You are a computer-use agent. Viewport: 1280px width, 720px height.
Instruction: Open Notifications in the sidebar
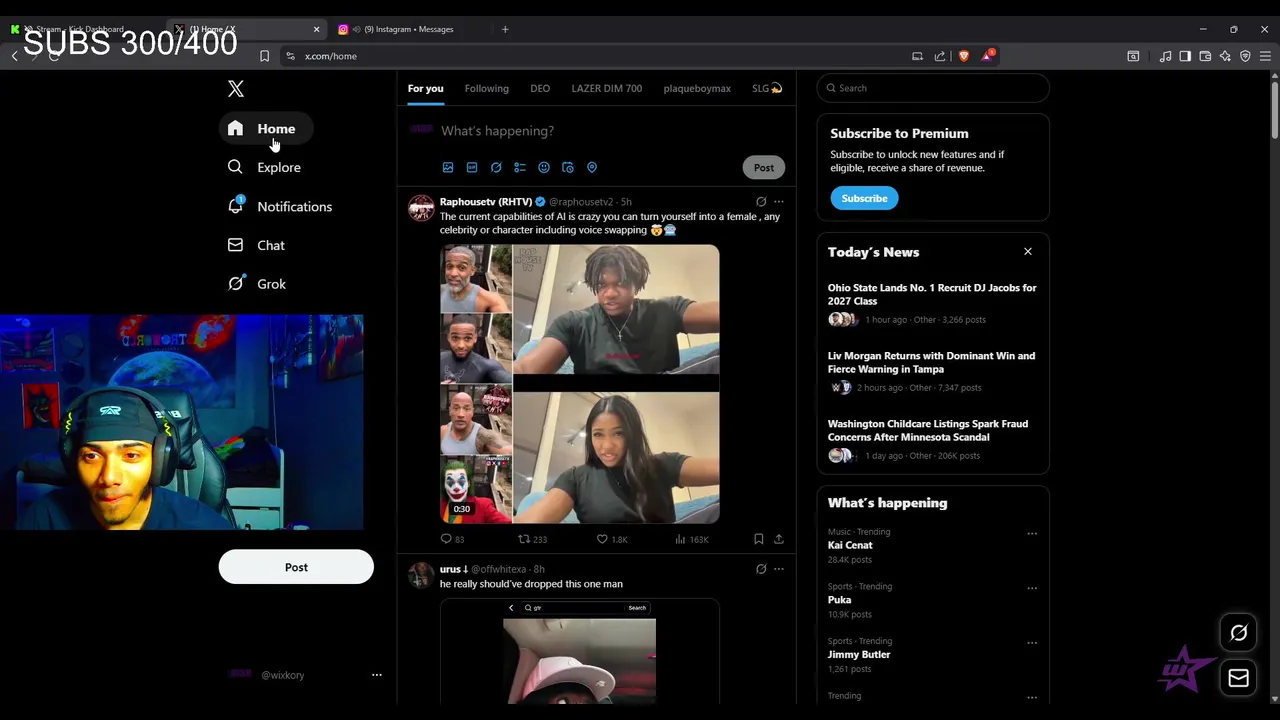280,206
